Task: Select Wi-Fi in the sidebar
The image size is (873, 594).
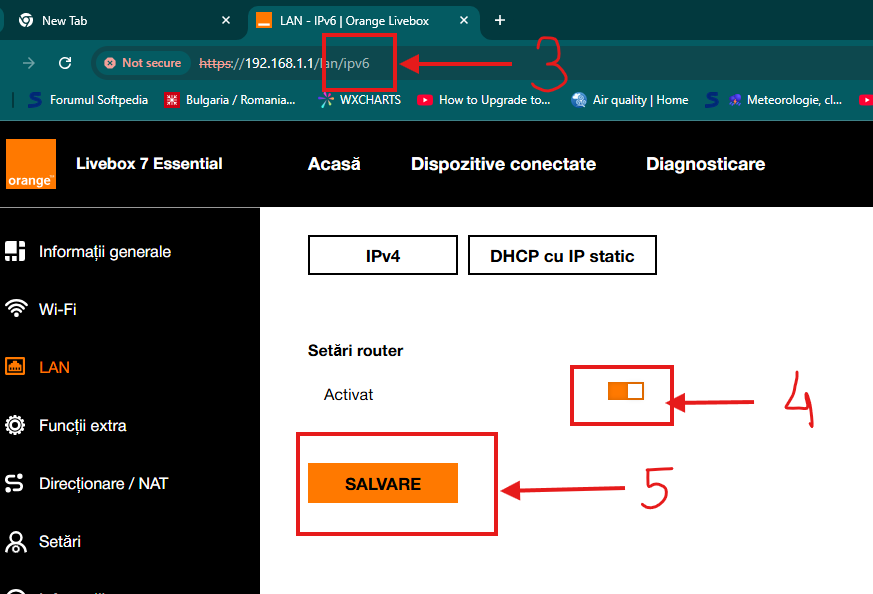Action: point(57,309)
